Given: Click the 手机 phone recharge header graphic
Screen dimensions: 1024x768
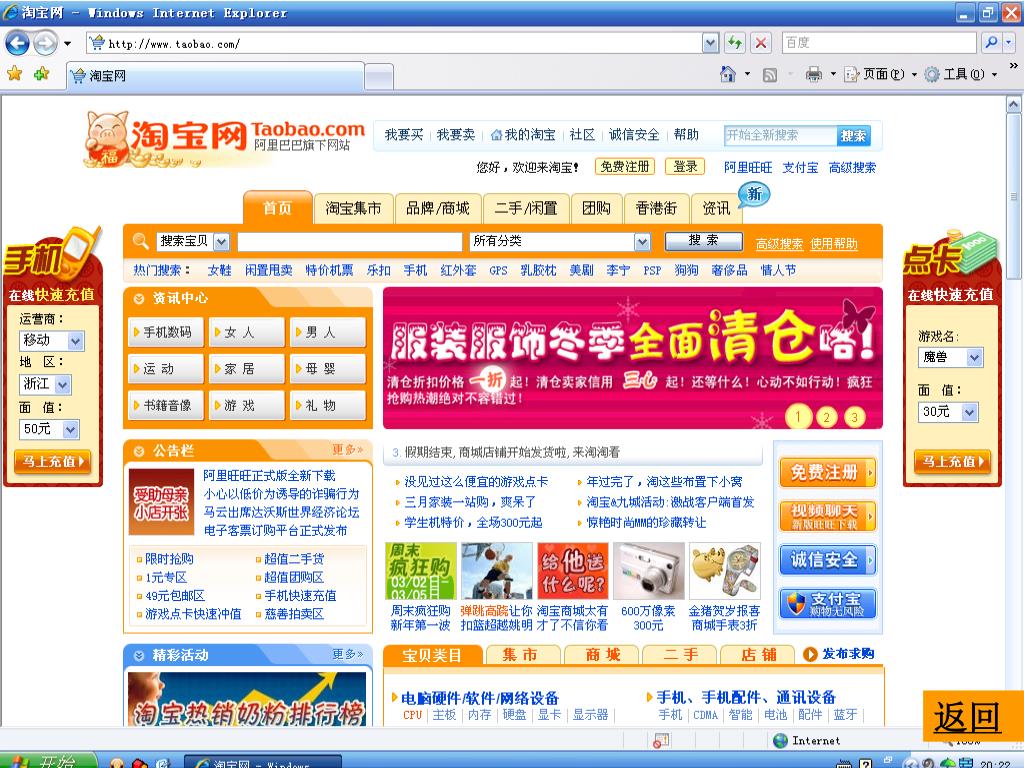Looking at the screenshot, I should click(53, 256).
